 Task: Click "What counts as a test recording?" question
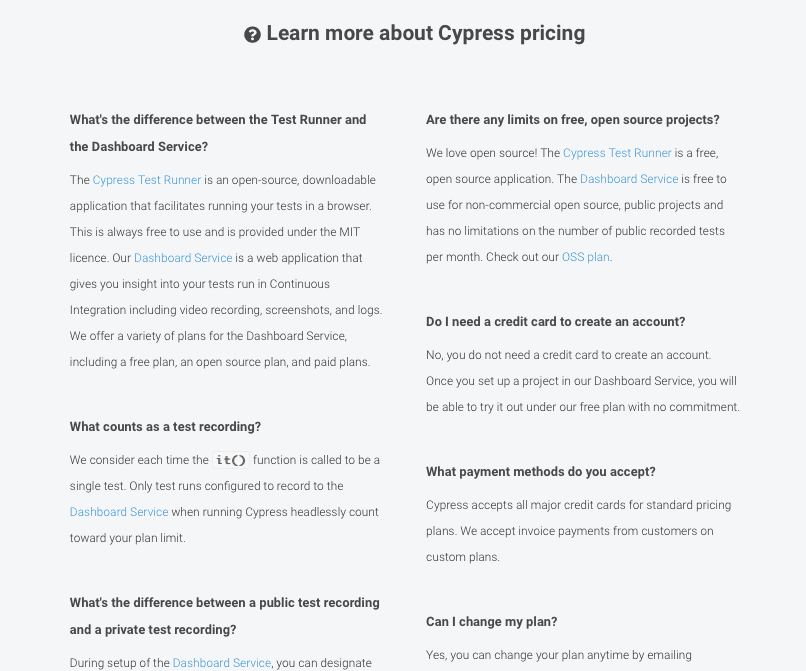pyautogui.click(x=166, y=427)
